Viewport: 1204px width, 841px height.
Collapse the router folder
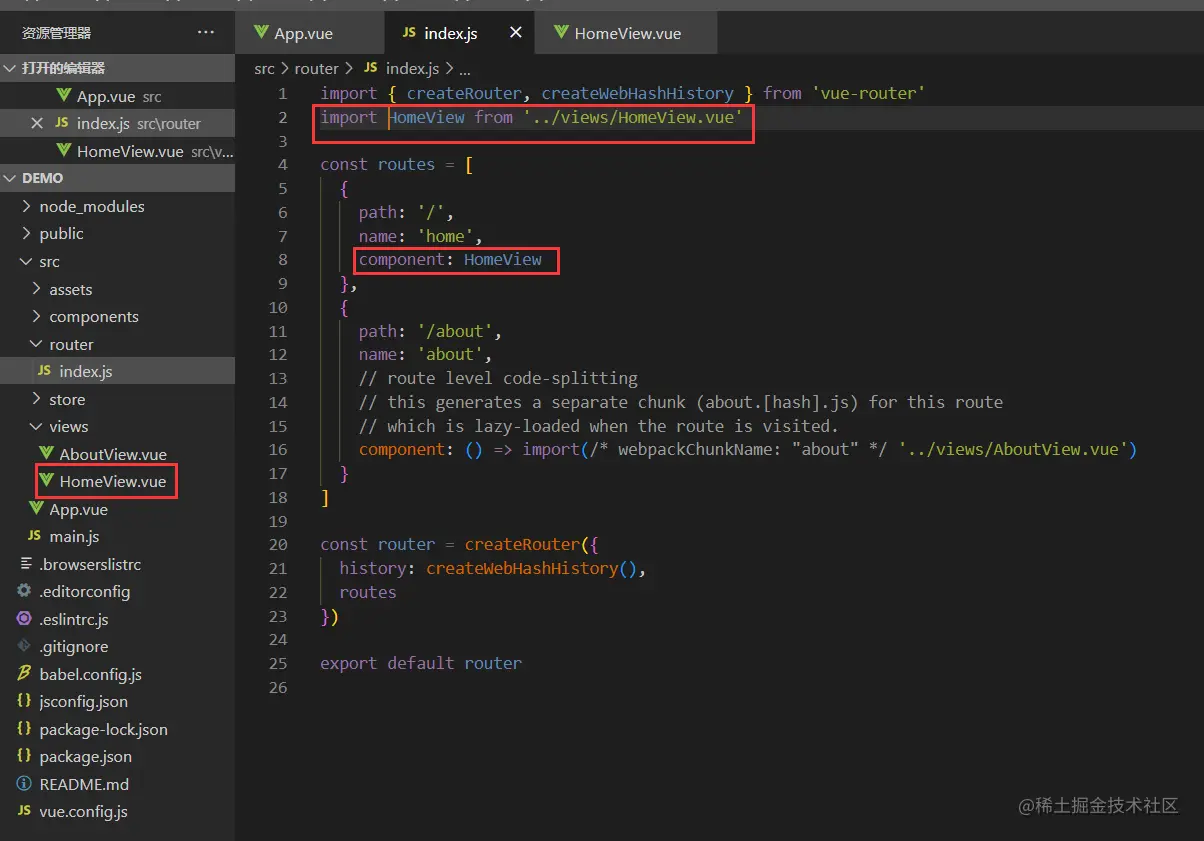[36, 344]
